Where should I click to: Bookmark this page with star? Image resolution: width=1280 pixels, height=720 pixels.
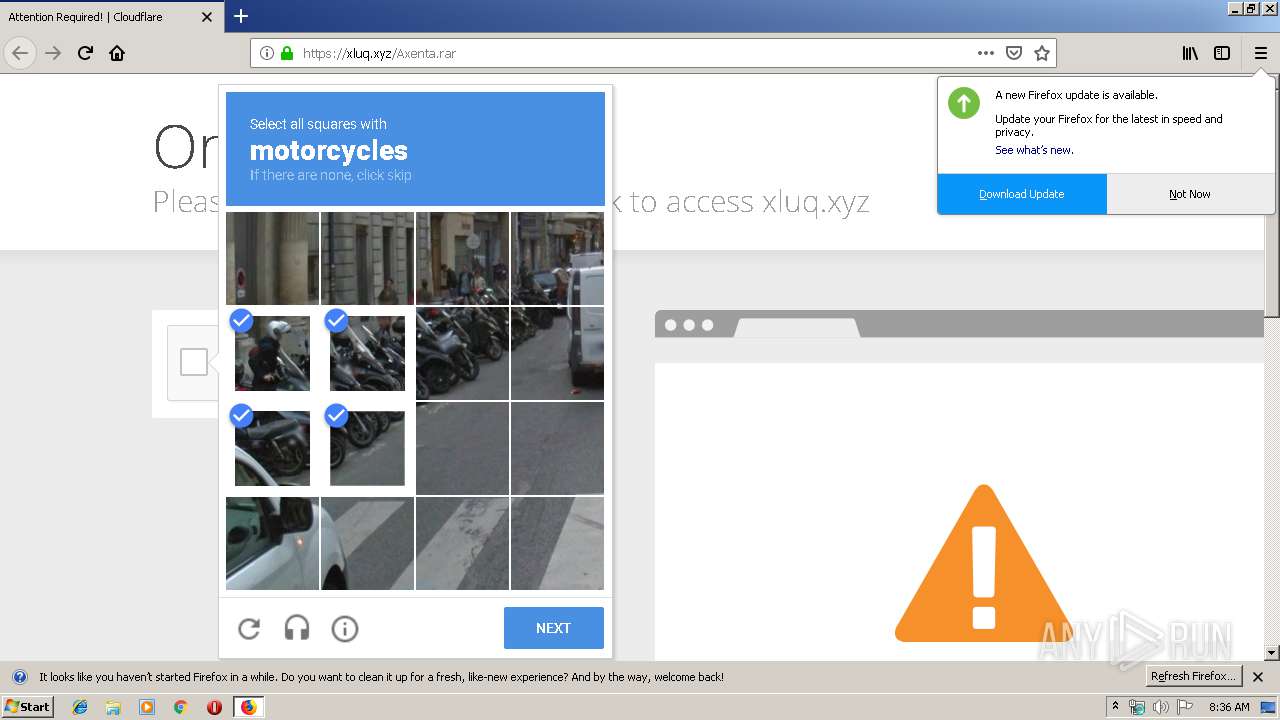(x=1042, y=53)
